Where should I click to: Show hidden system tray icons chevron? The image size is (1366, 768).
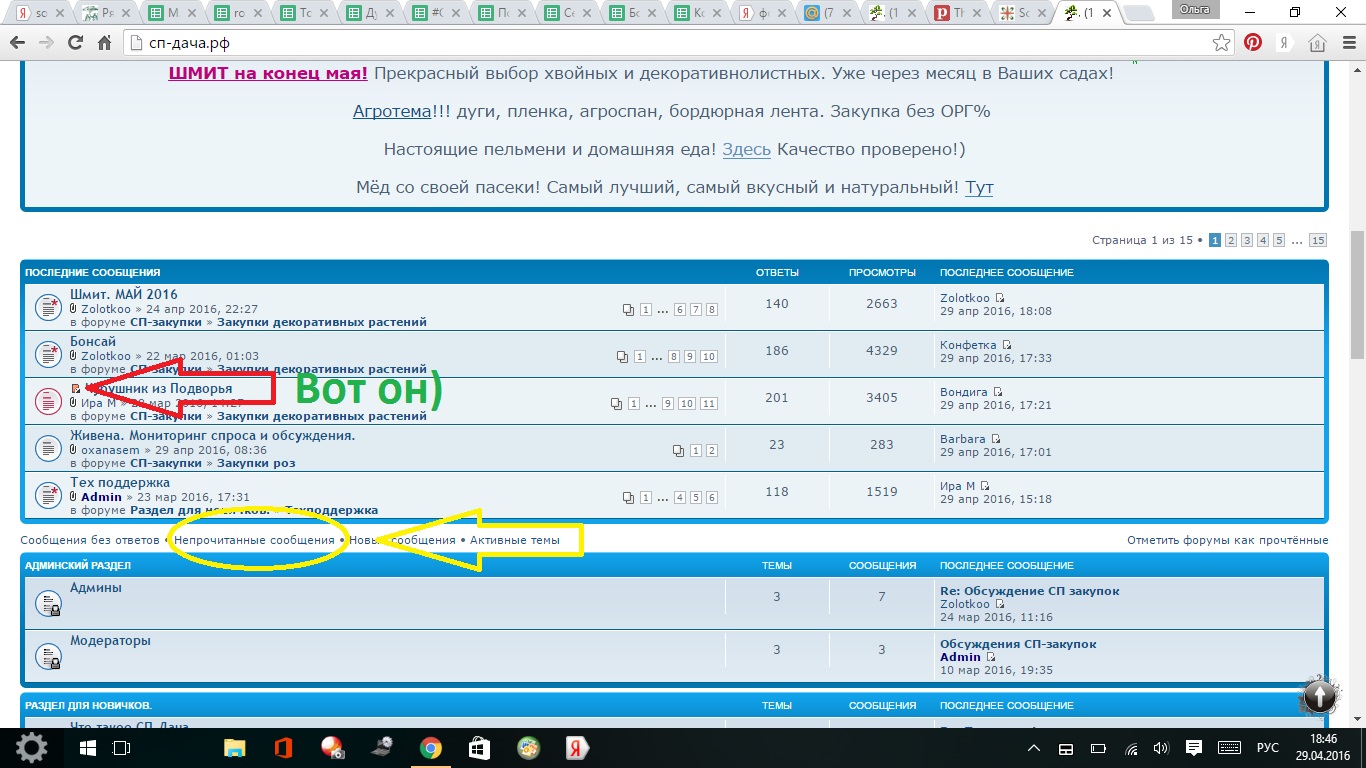(1034, 748)
